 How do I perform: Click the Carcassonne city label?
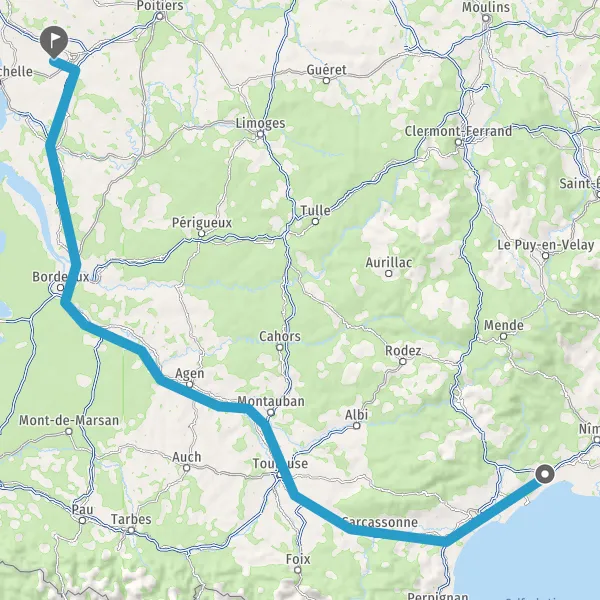[380, 522]
